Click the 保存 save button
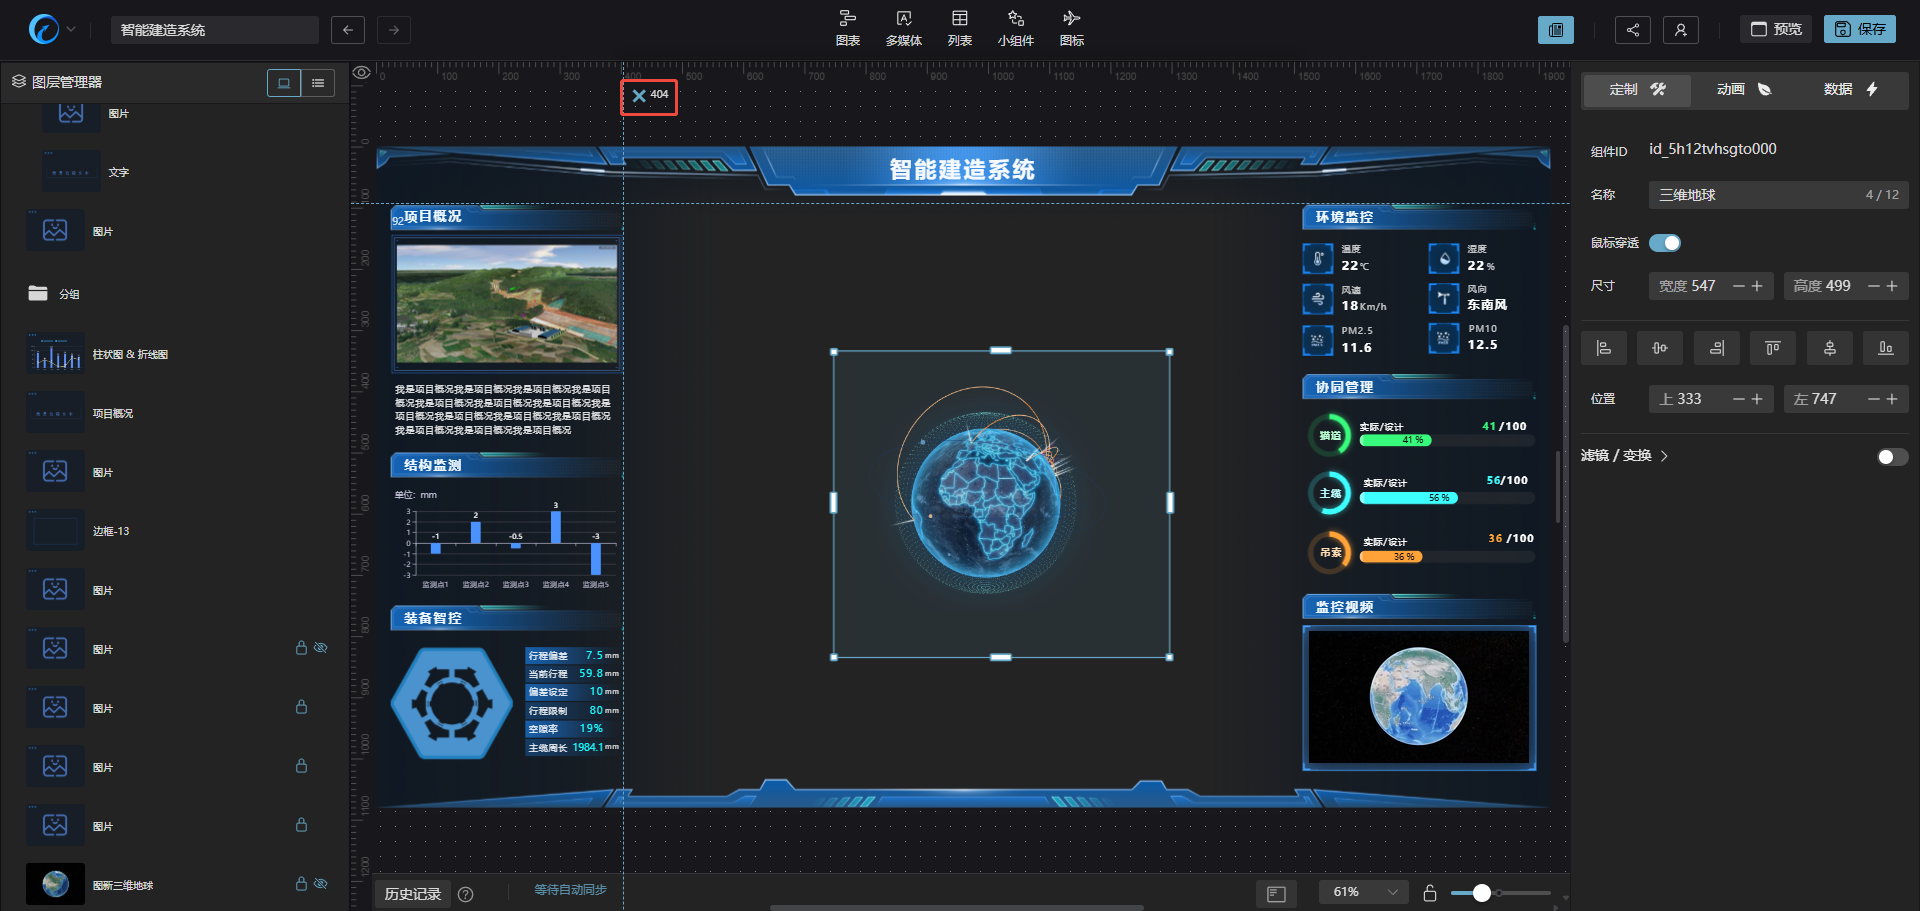Screen dimensions: 1920x911 point(1859,30)
